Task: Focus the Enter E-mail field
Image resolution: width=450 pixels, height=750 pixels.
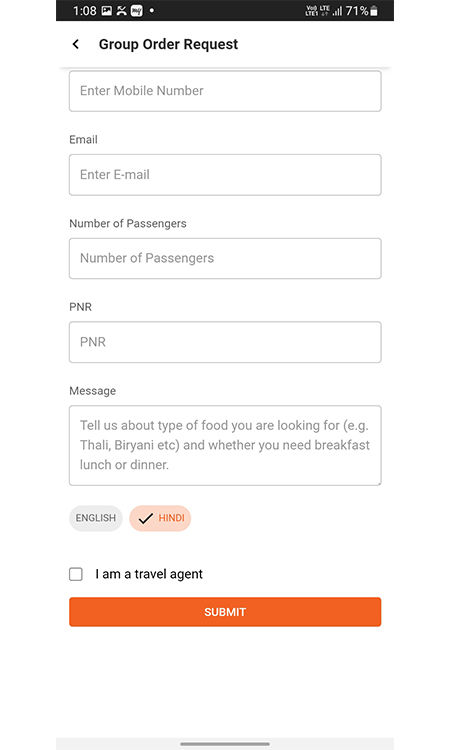Action: [225, 175]
